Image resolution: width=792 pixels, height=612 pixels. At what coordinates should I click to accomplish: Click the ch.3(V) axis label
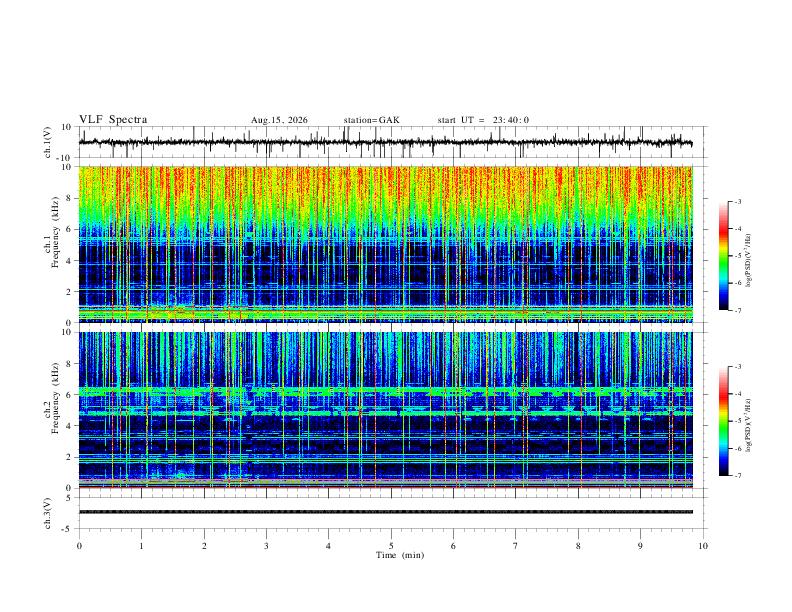(48, 514)
